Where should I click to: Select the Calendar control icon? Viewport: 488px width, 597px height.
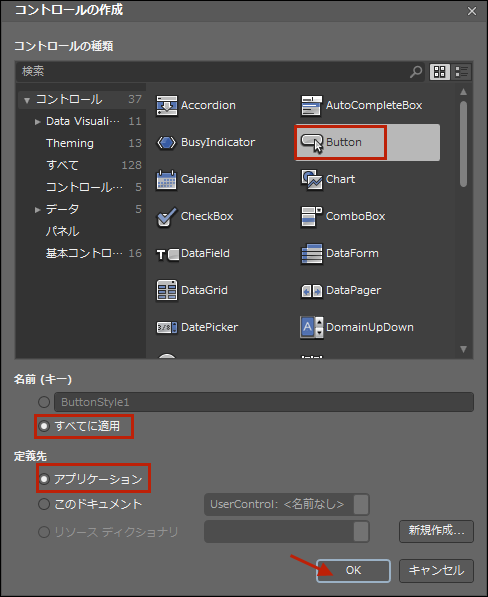pyautogui.click(x=166, y=180)
